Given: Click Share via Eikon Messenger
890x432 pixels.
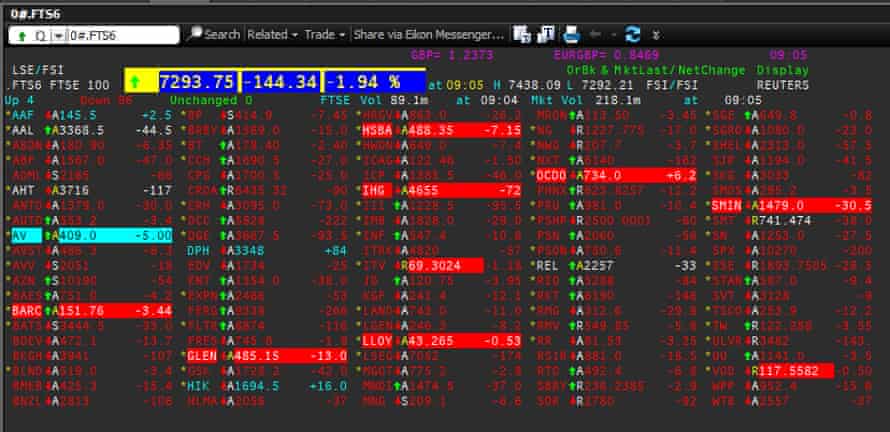Looking at the screenshot, I should pos(429,35).
